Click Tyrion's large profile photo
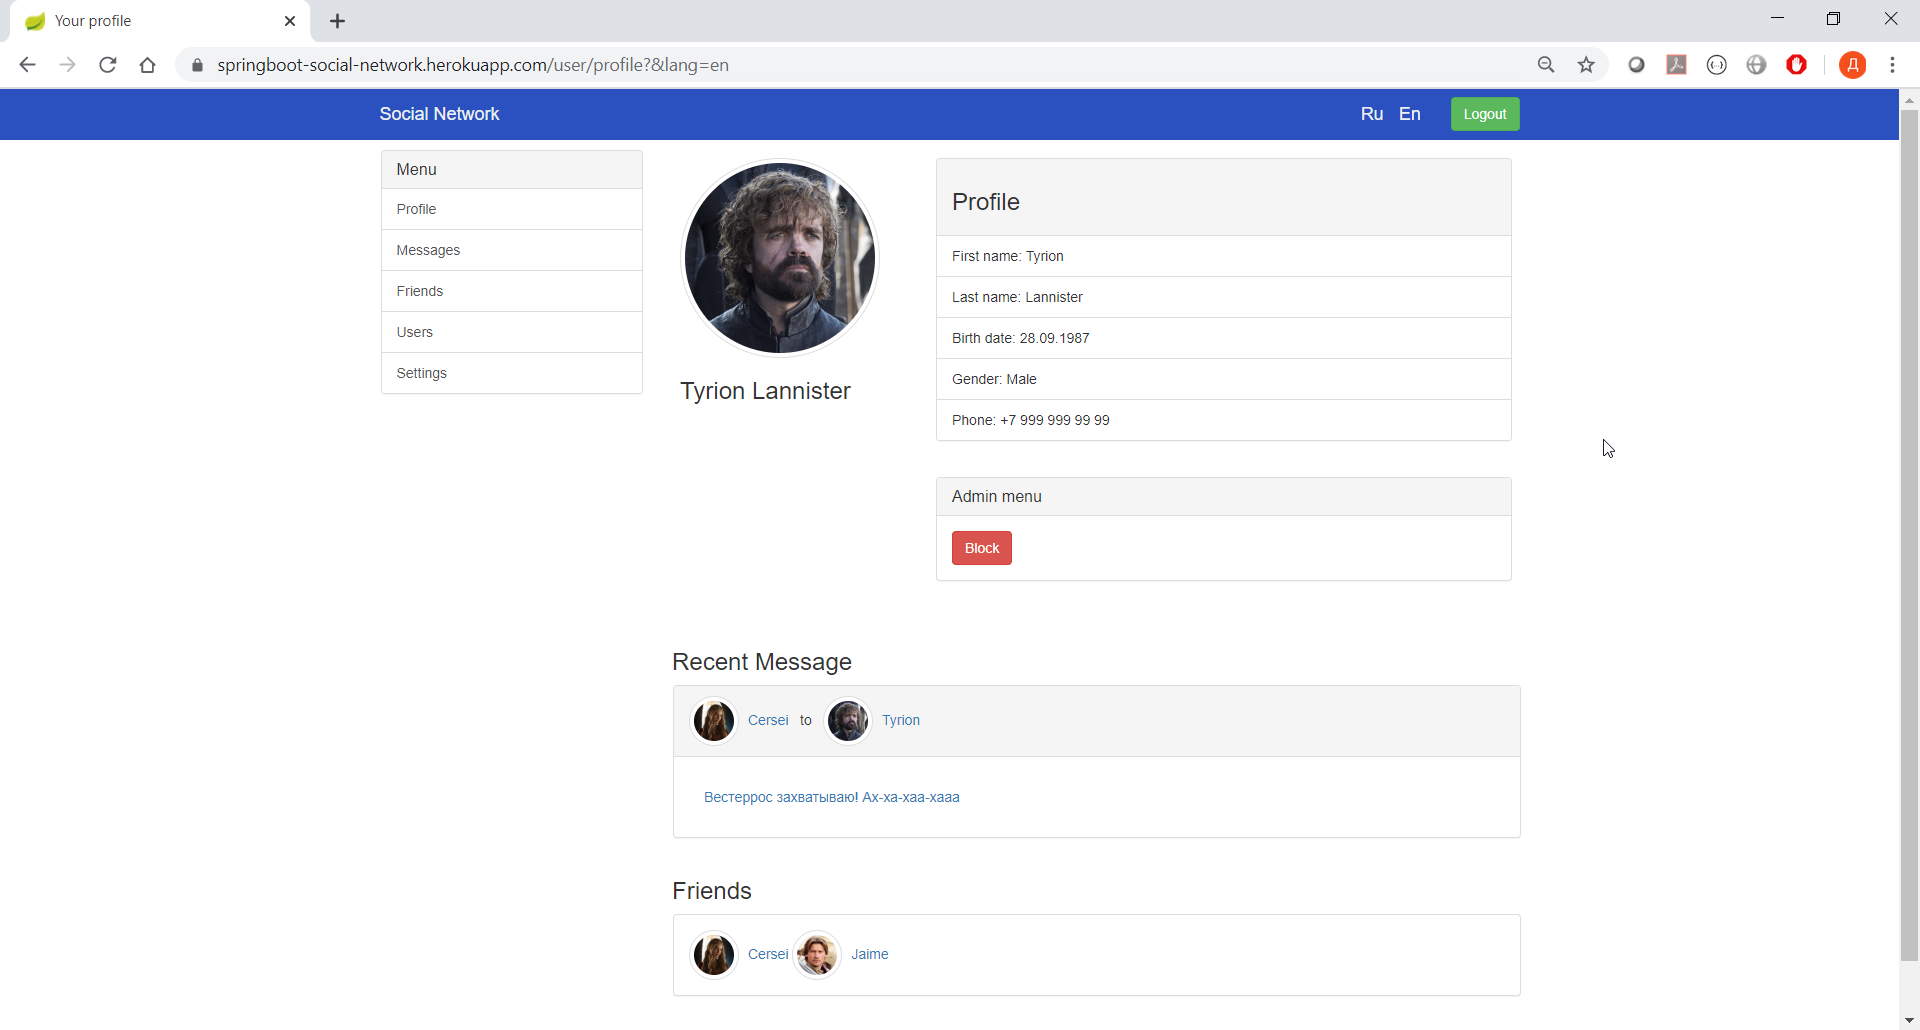 coord(780,258)
